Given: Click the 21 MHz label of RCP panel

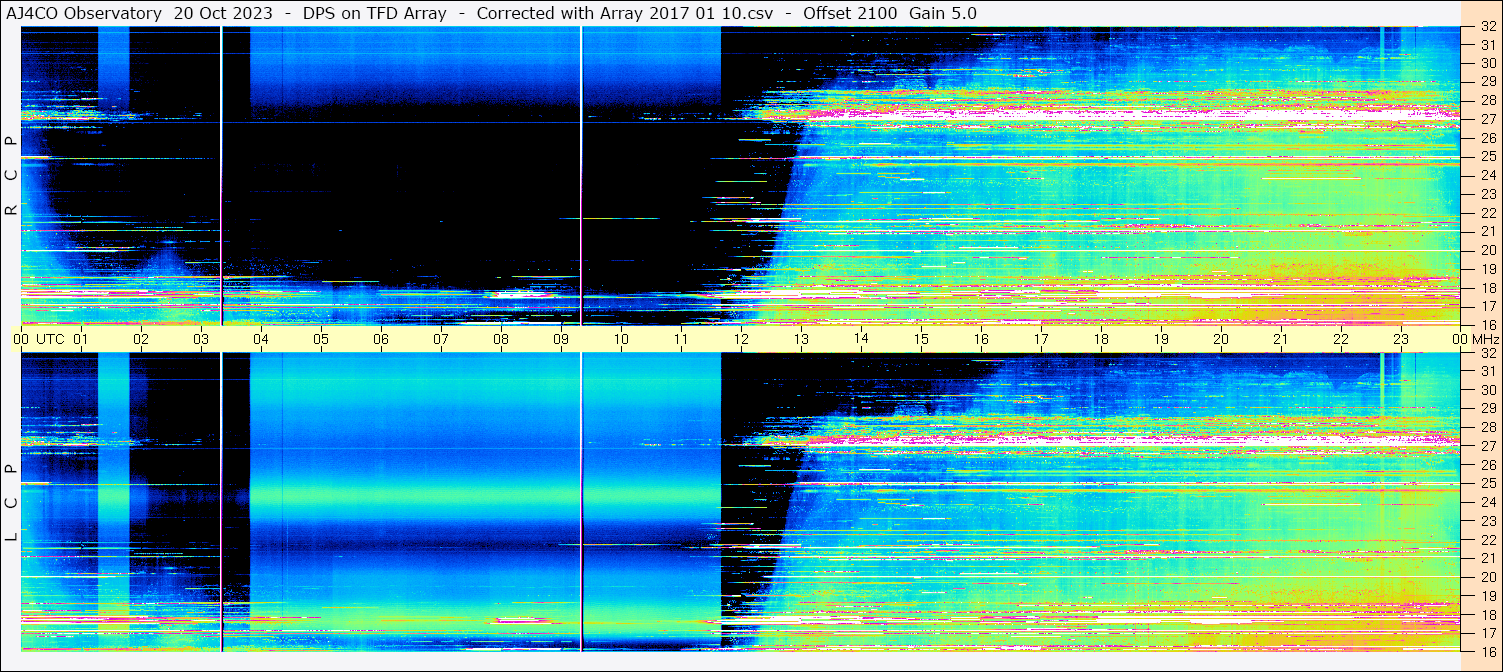Looking at the screenshot, I should (1487, 231).
